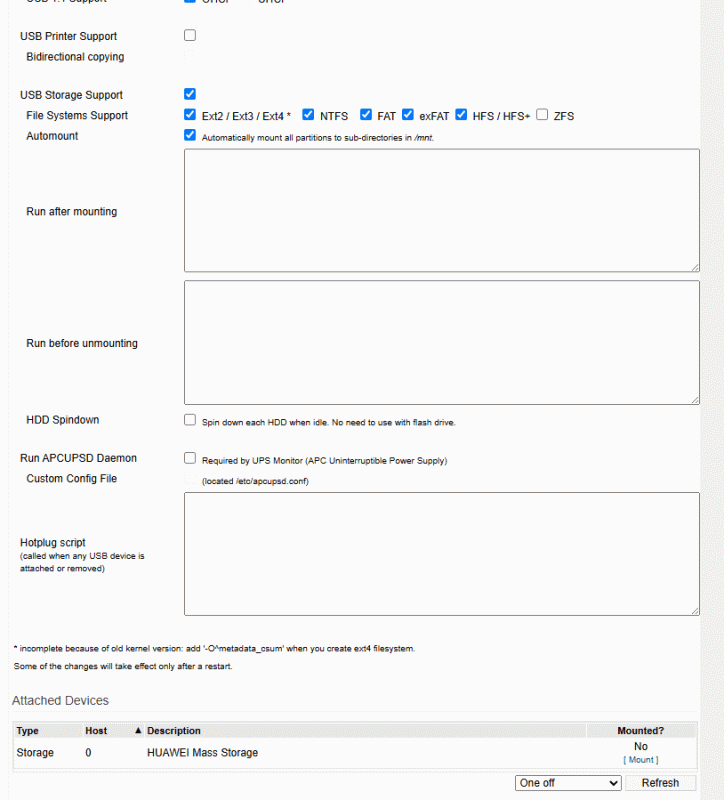The width and height of the screenshot is (724, 800).
Task: Enable ZFS file system support
Action: coord(542,115)
